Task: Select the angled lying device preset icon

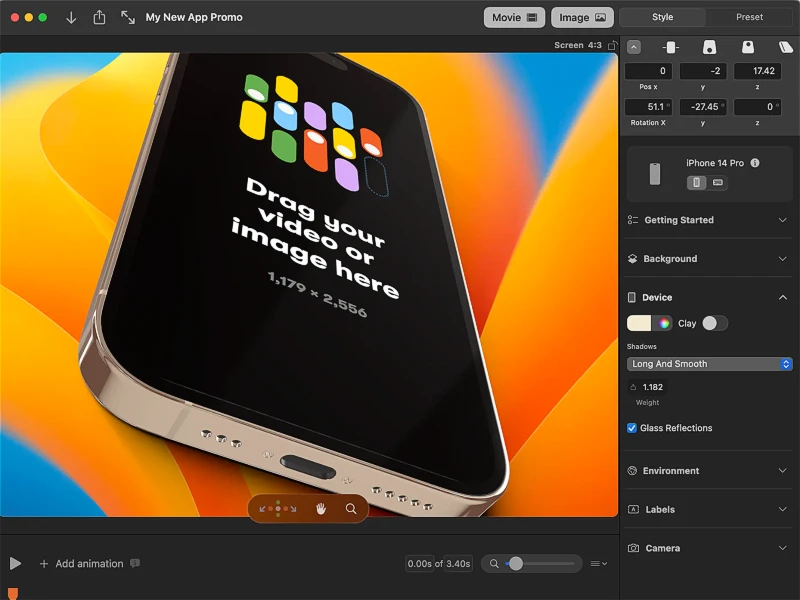Action: pyautogui.click(x=786, y=47)
